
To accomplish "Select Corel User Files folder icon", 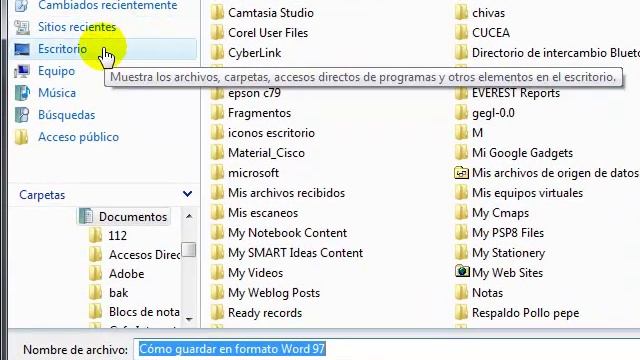I will coord(218,33).
